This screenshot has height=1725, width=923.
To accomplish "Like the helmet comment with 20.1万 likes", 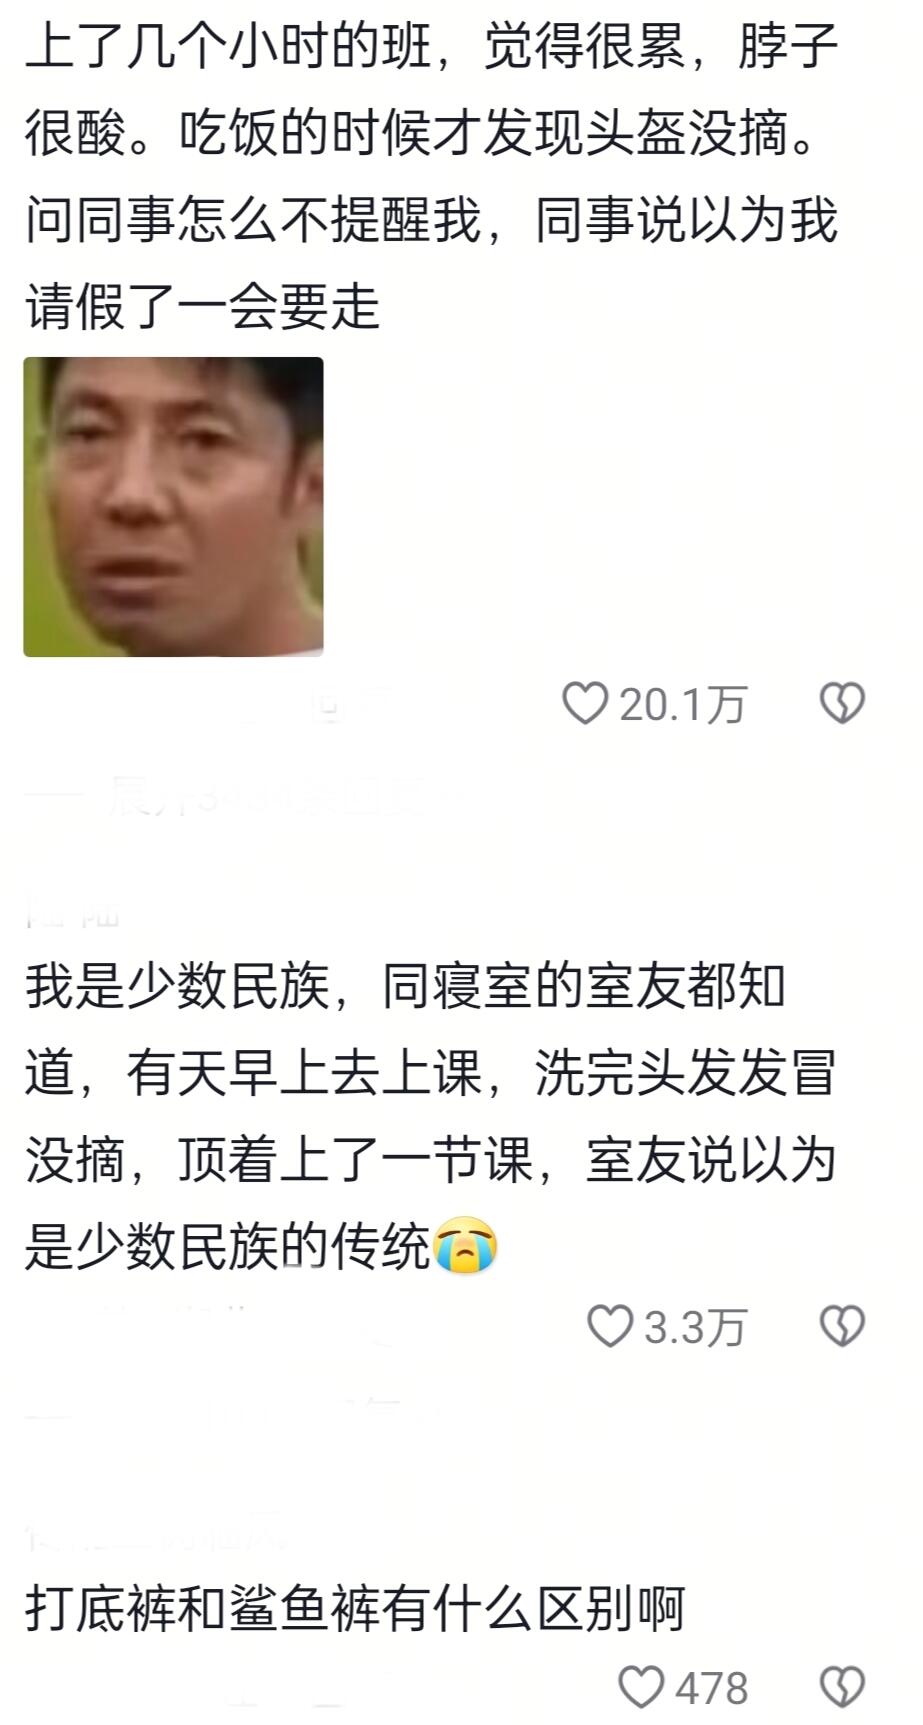I will [x=585, y=703].
